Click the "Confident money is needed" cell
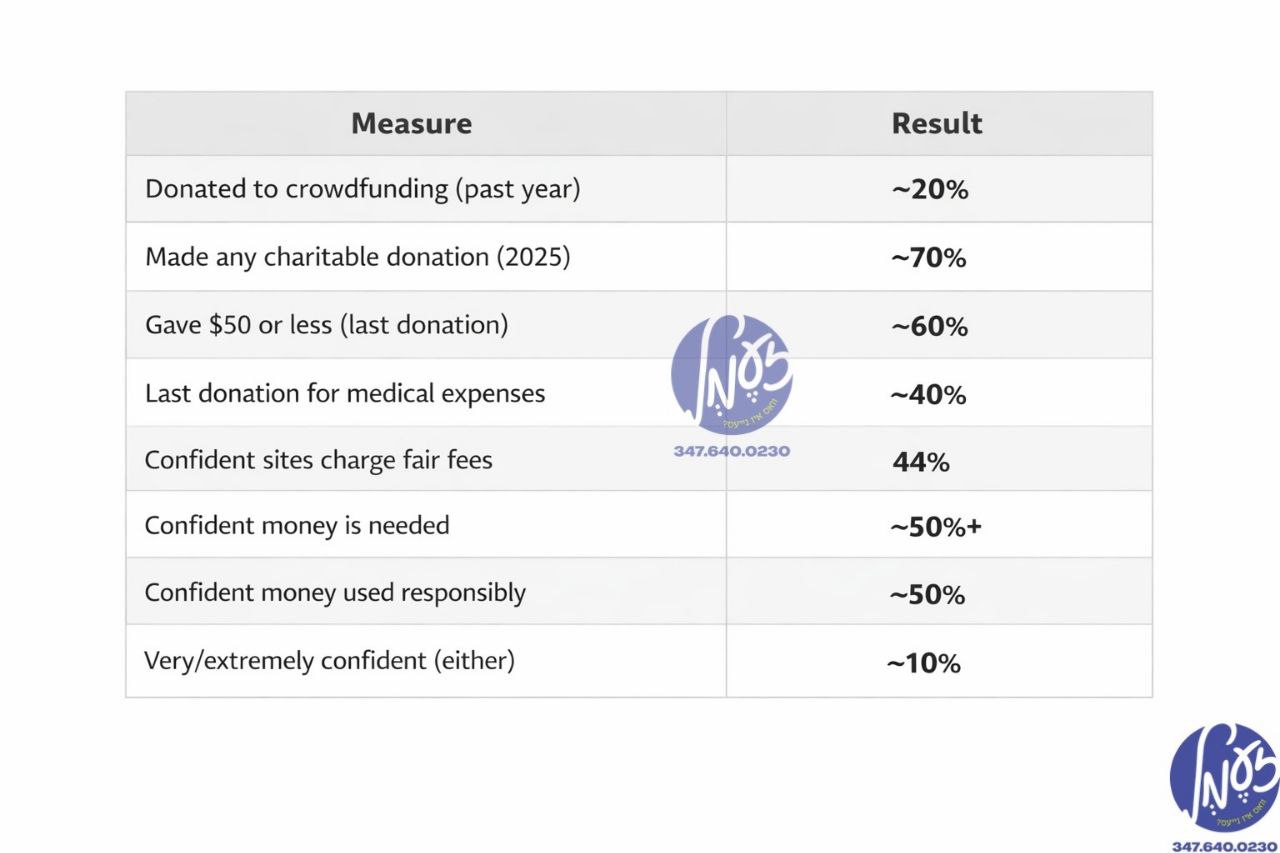This screenshot has width=1280, height=853. click(297, 525)
